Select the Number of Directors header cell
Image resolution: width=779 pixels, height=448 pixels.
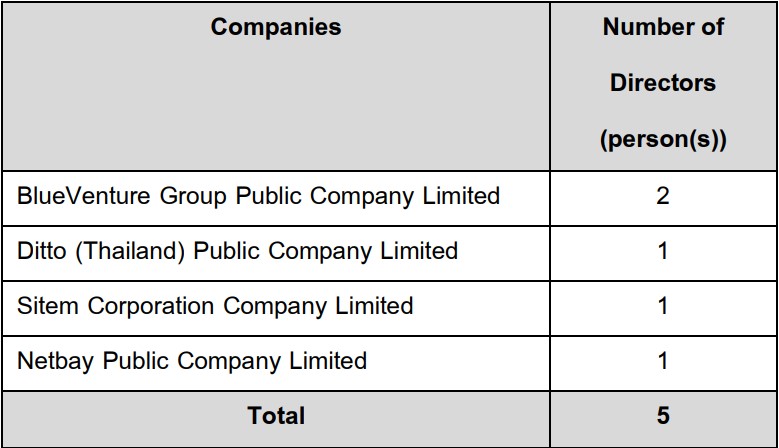(663, 86)
